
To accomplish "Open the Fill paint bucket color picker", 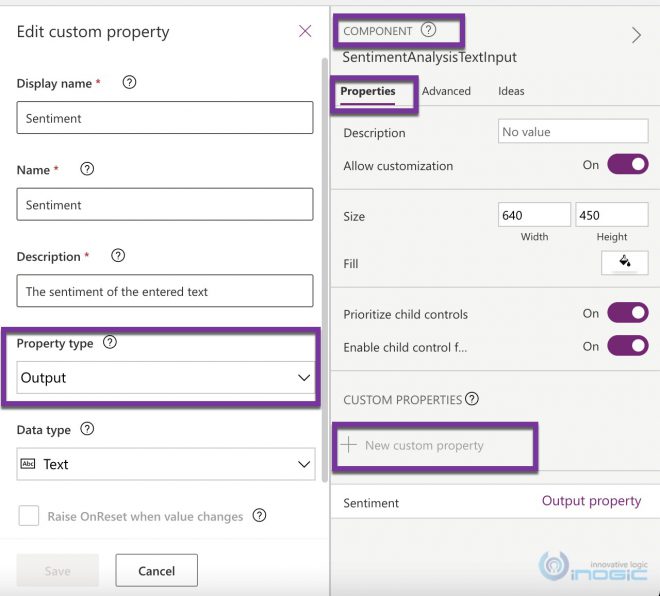I will coord(625,263).
